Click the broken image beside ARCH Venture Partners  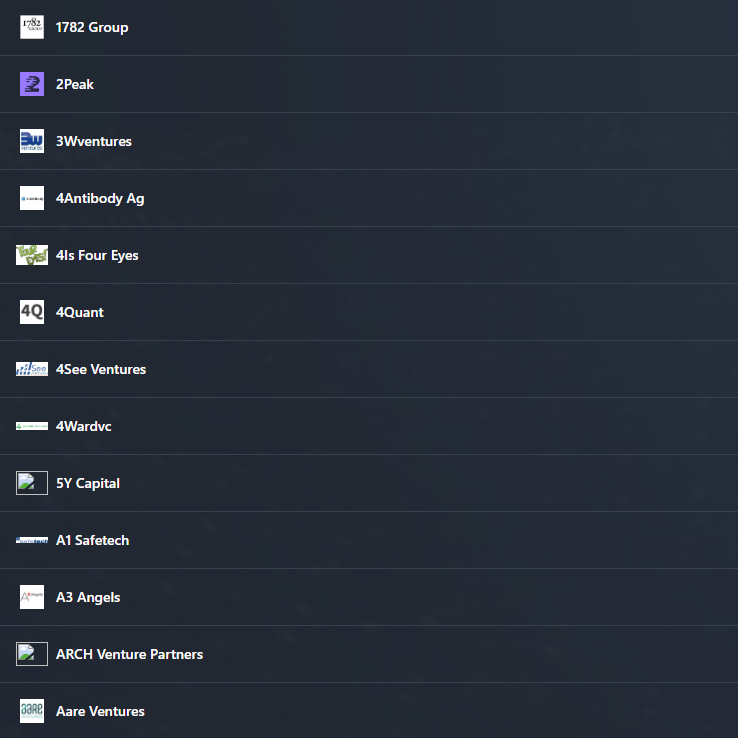[32, 654]
